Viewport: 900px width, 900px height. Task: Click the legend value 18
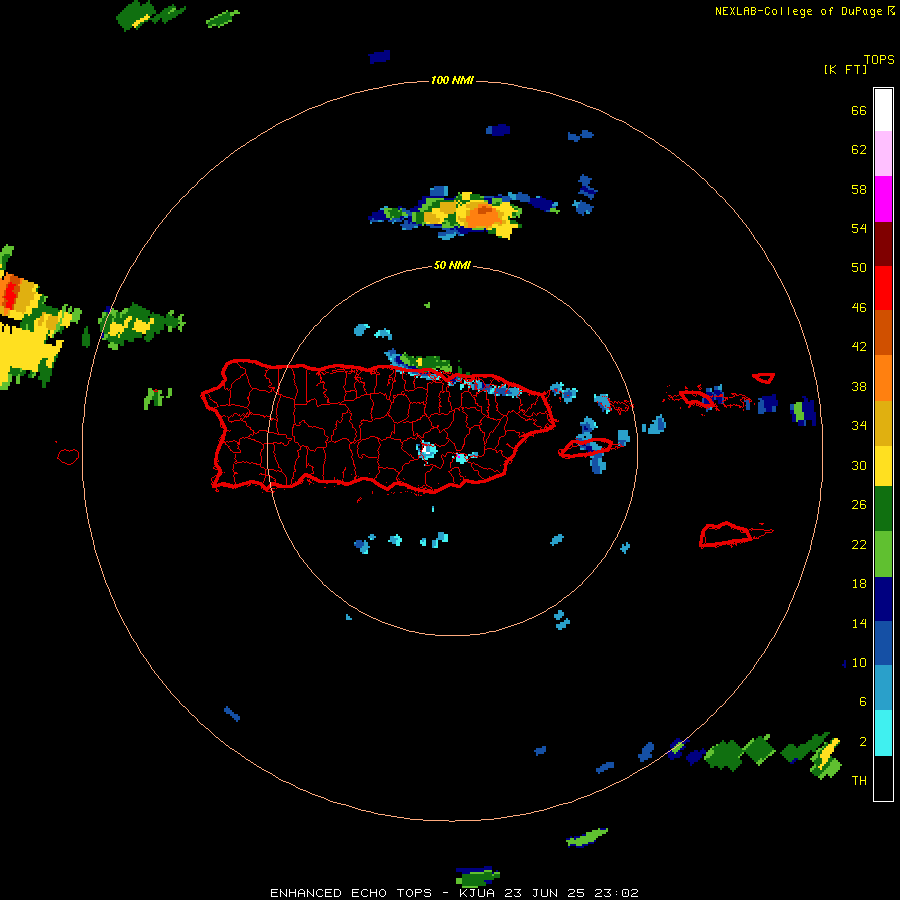(859, 584)
